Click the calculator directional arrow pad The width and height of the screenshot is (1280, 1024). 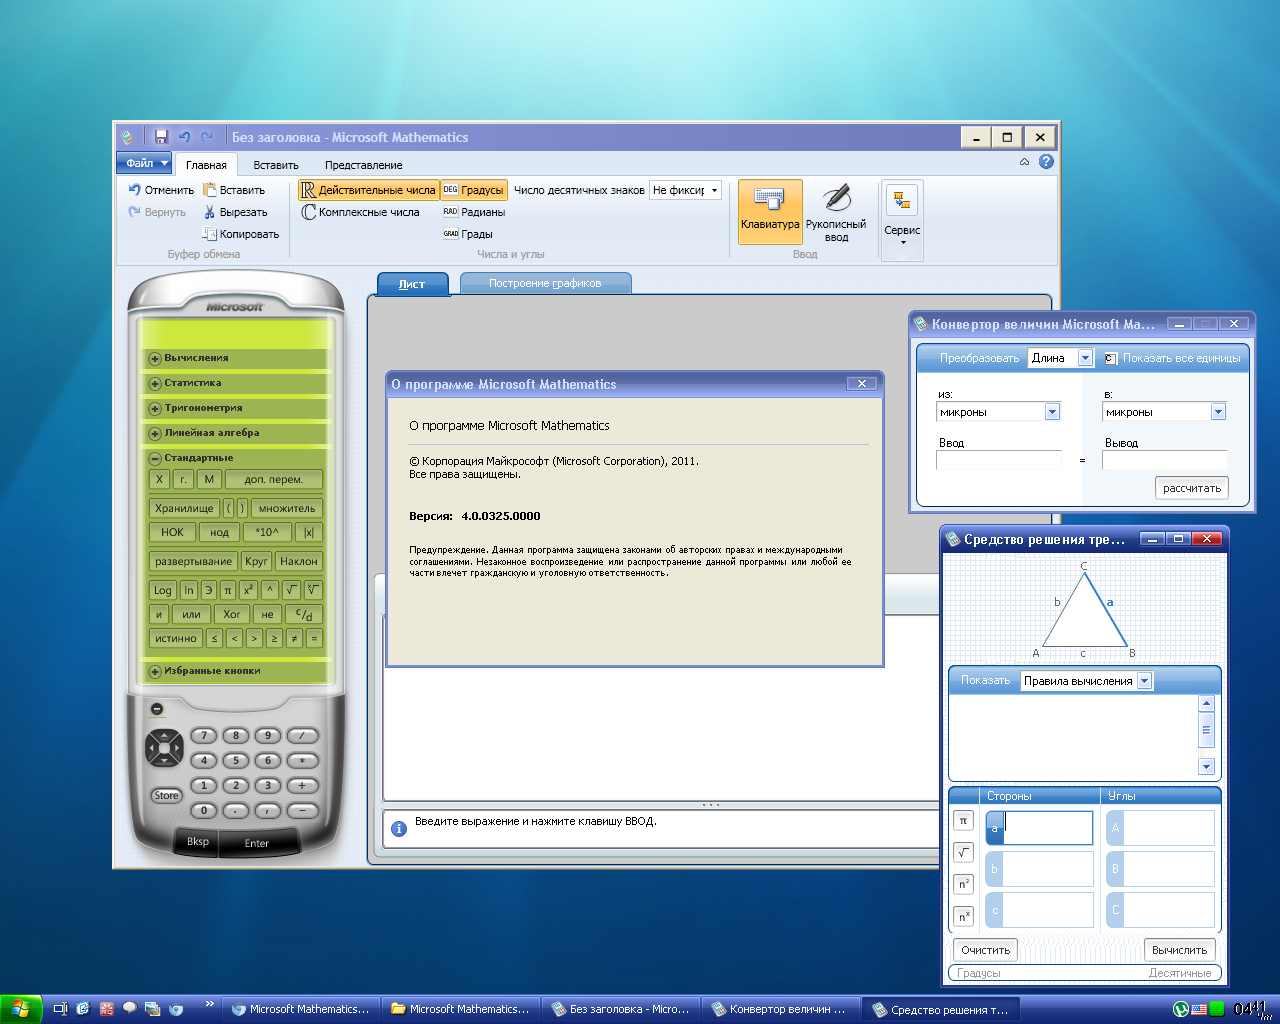click(165, 747)
